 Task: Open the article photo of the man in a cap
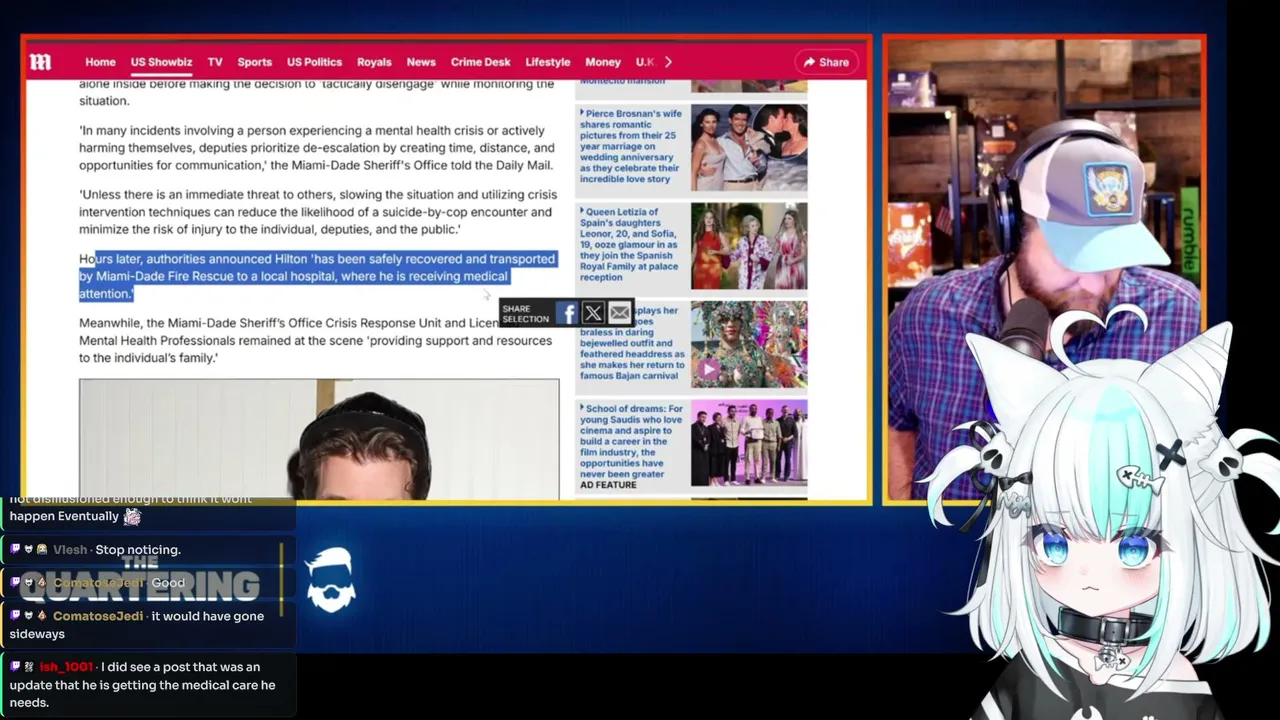click(319, 438)
